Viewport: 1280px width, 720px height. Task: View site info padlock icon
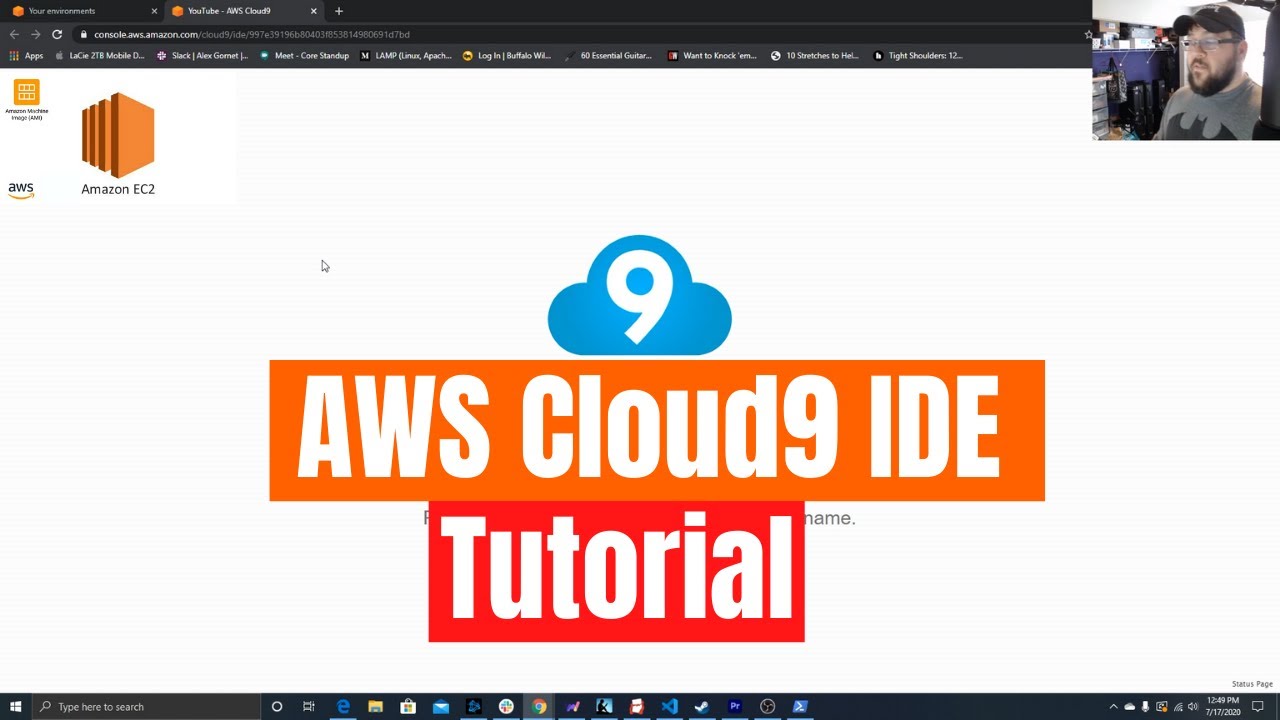point(84,34)
